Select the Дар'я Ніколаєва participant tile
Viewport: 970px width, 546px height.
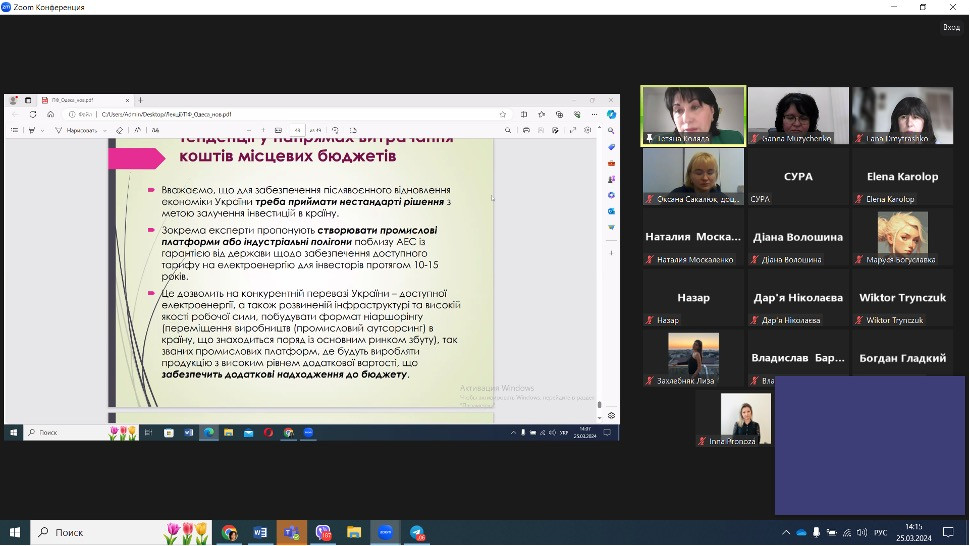coord(798,297)
